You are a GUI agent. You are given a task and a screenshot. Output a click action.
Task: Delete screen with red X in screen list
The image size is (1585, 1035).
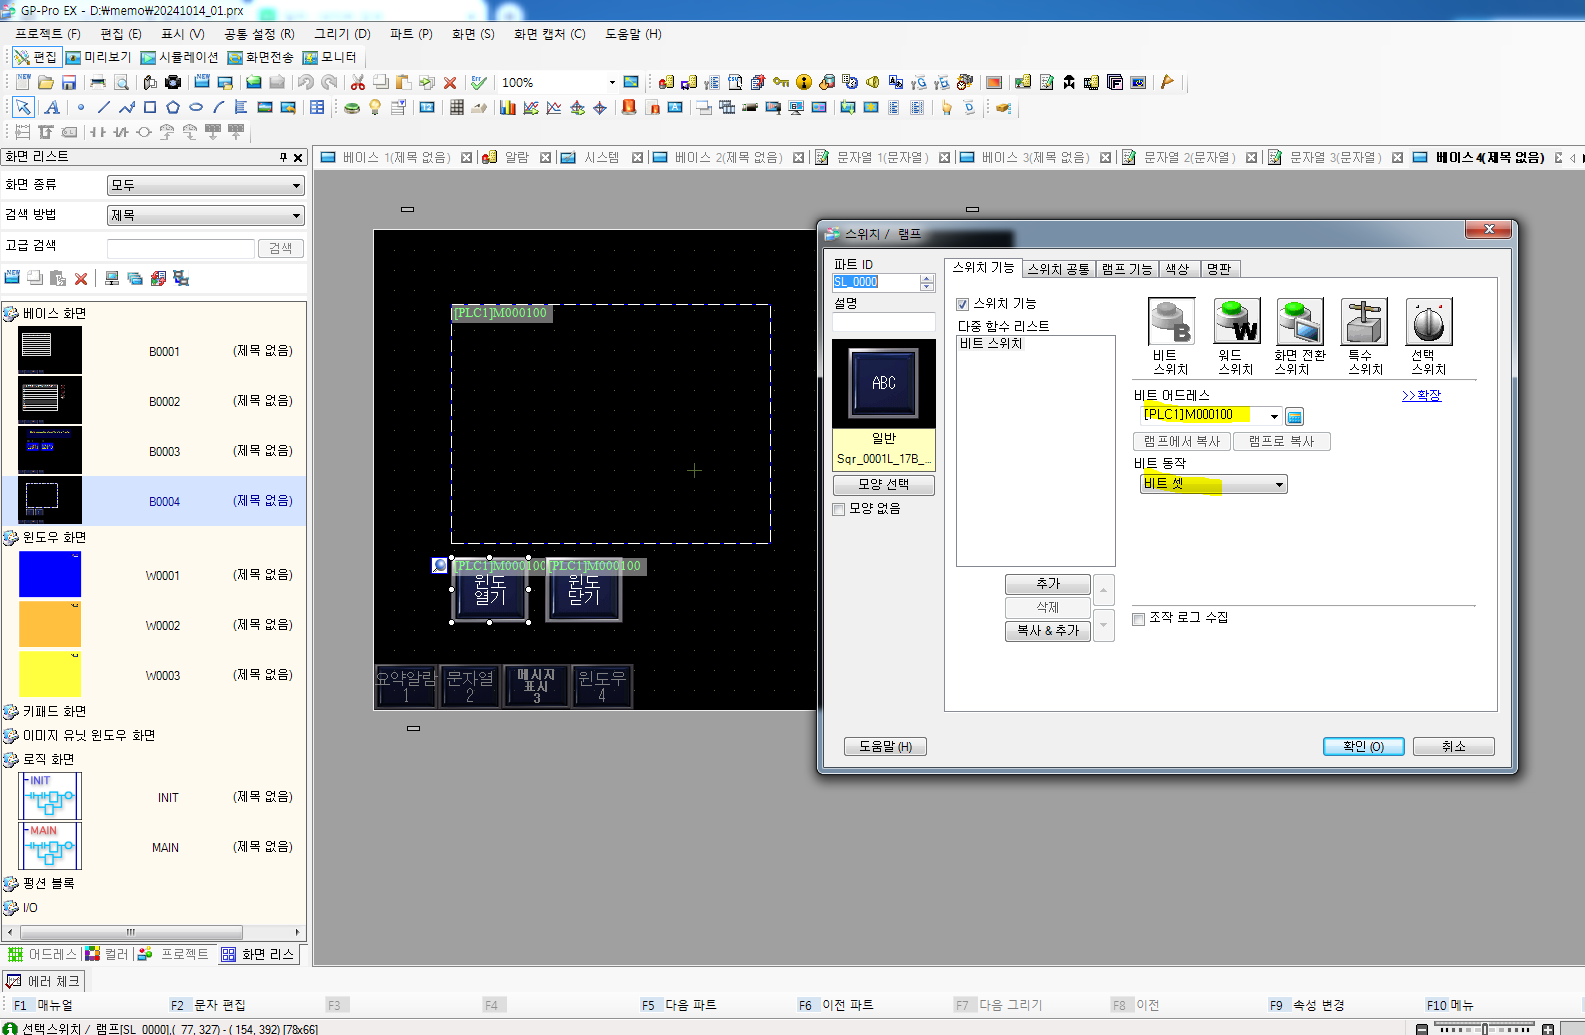click(81, 278)
